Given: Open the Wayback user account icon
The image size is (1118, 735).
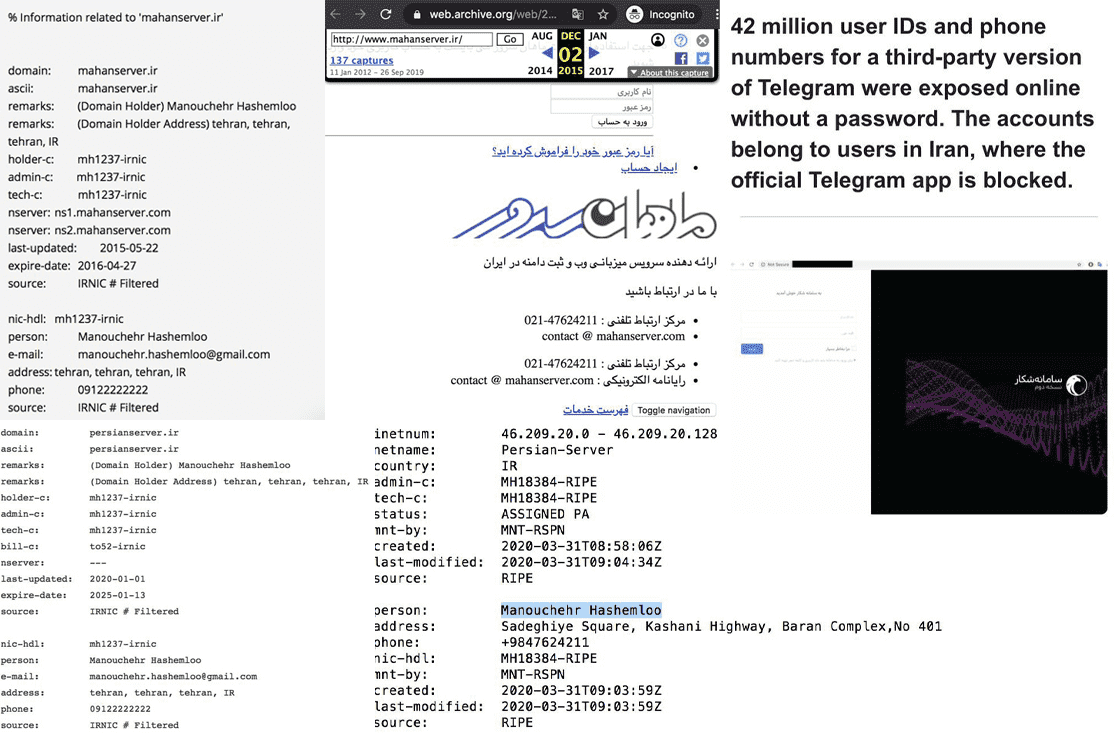Looking at the screenshot, I should tap(657, 41).
